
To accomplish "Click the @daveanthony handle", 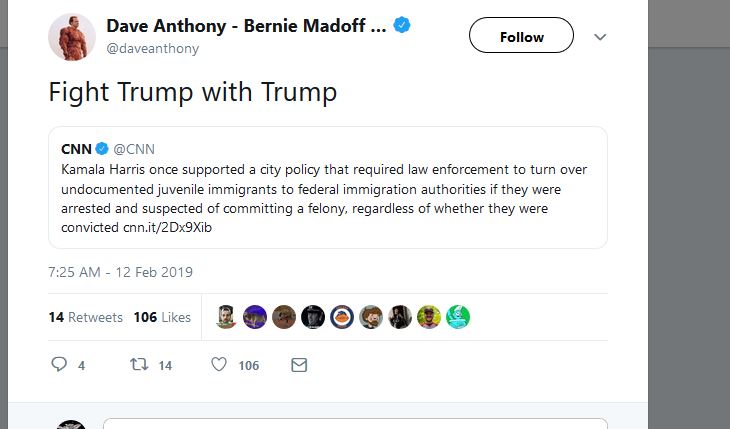I will (152, 48).
